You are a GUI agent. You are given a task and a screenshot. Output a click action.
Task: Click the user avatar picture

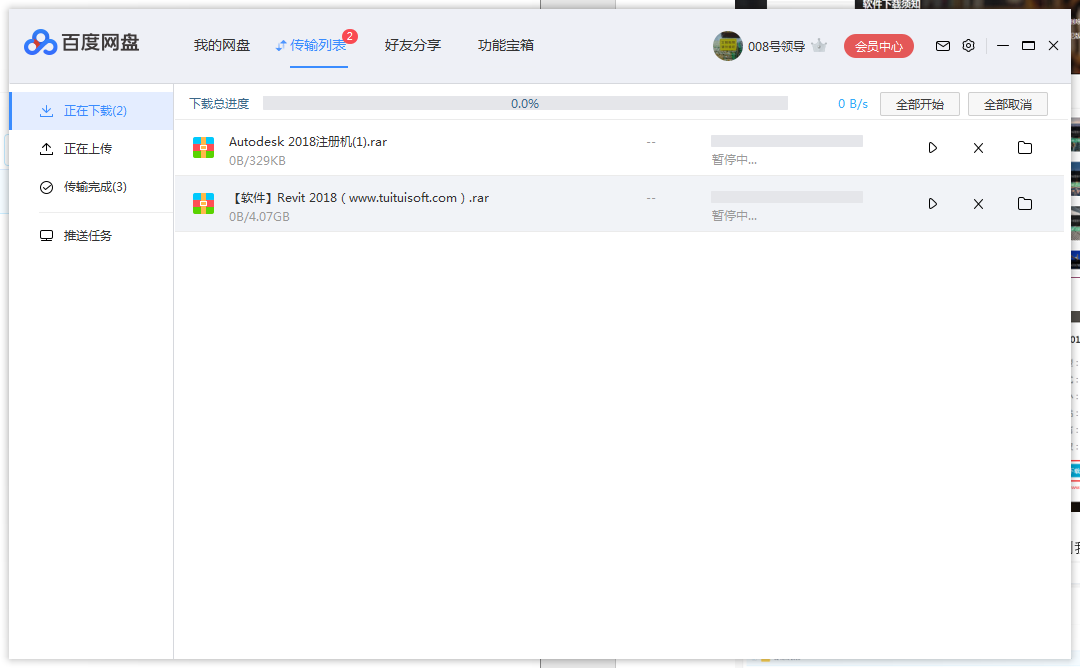pyautogui.click(x=727, y=46)
